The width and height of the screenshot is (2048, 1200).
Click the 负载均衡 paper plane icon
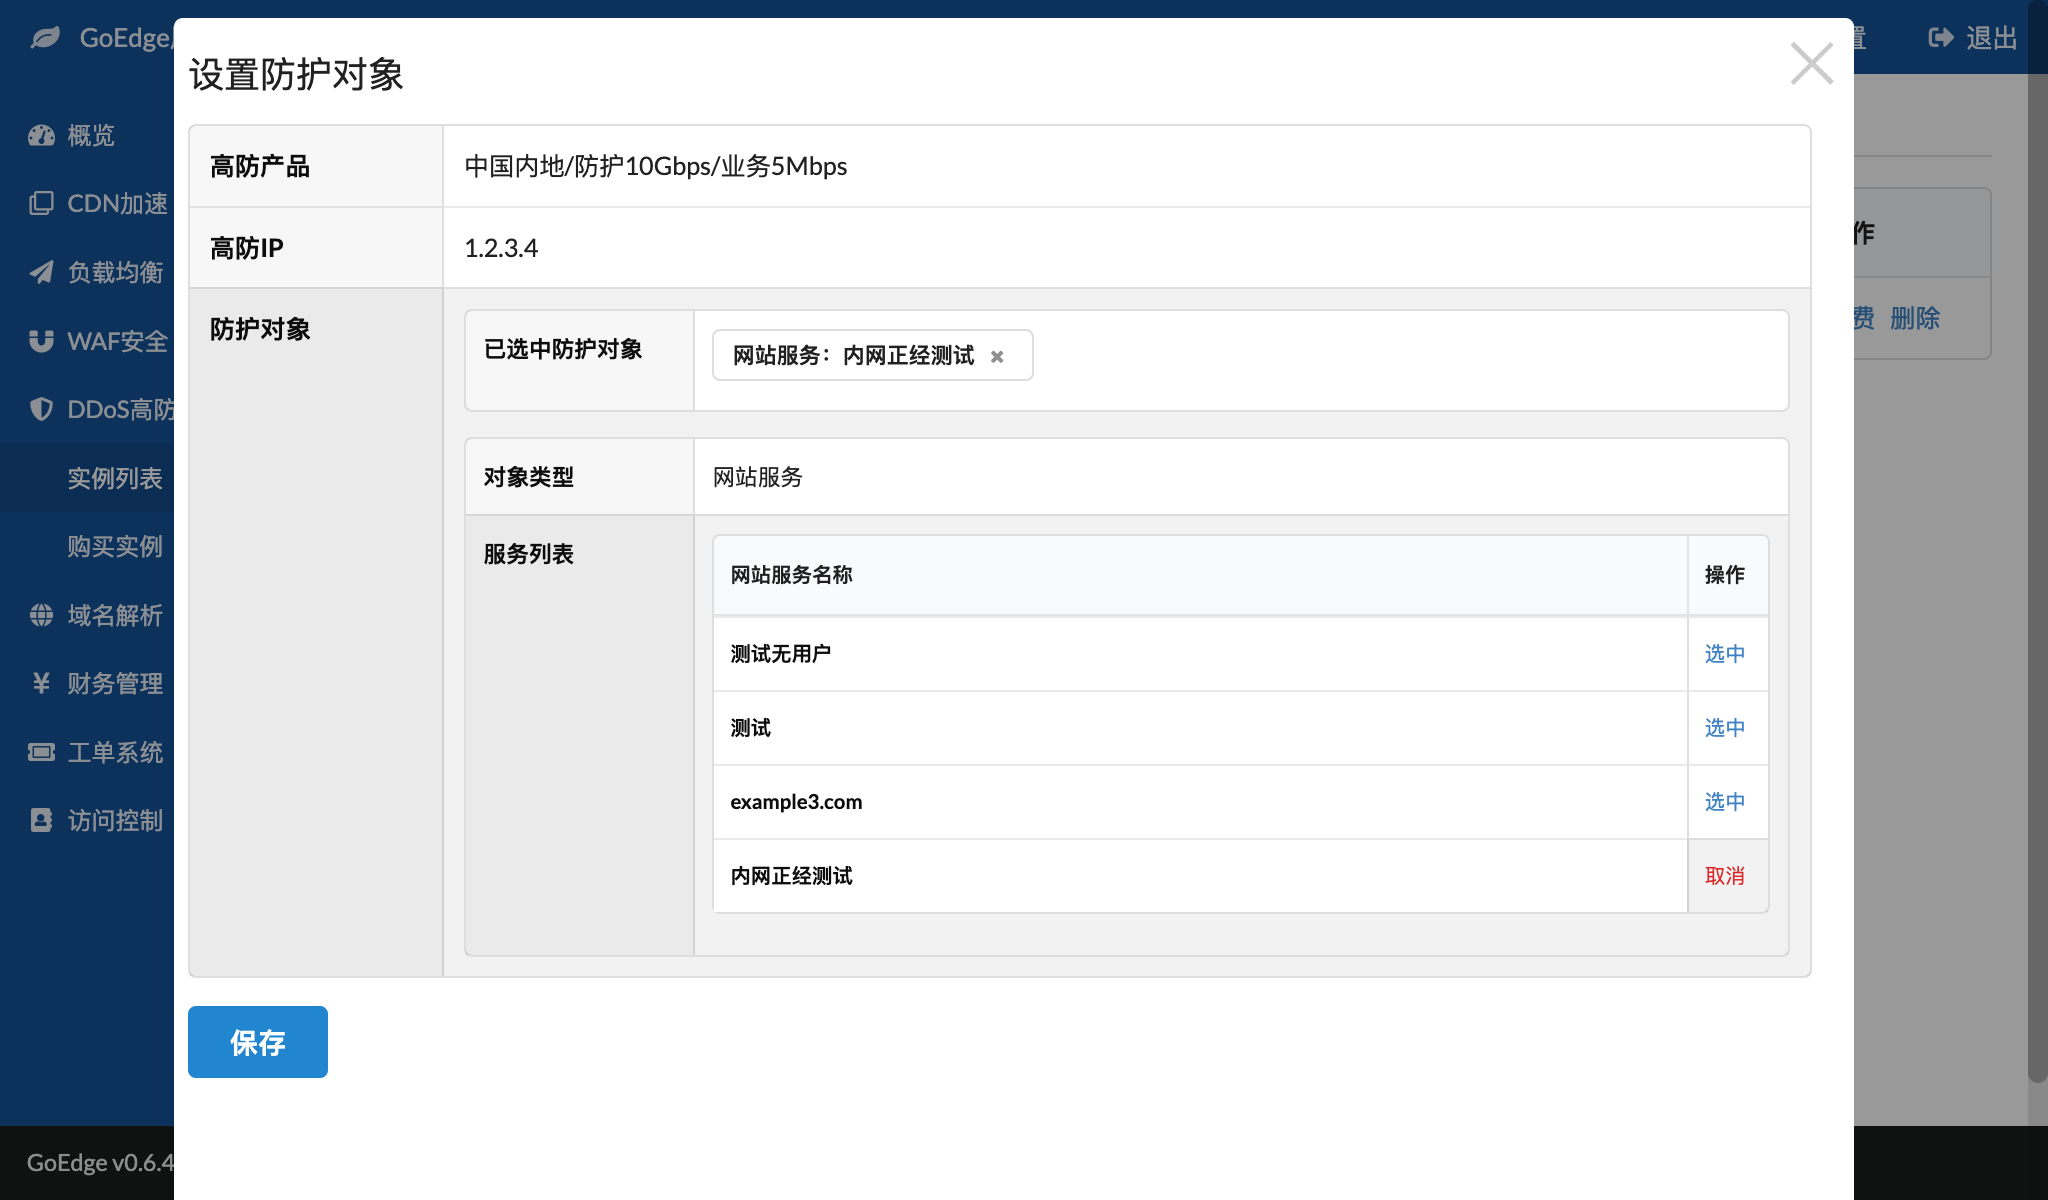coord(41,272)
